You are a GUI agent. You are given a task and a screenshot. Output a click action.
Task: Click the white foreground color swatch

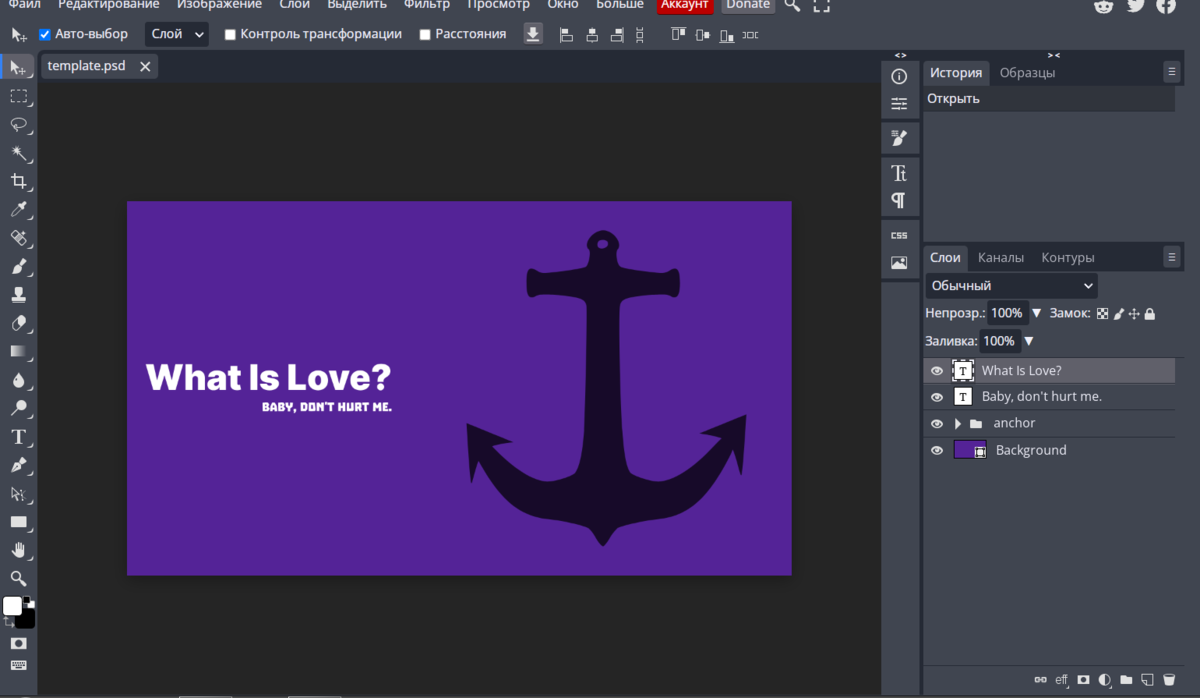[13, 606]
